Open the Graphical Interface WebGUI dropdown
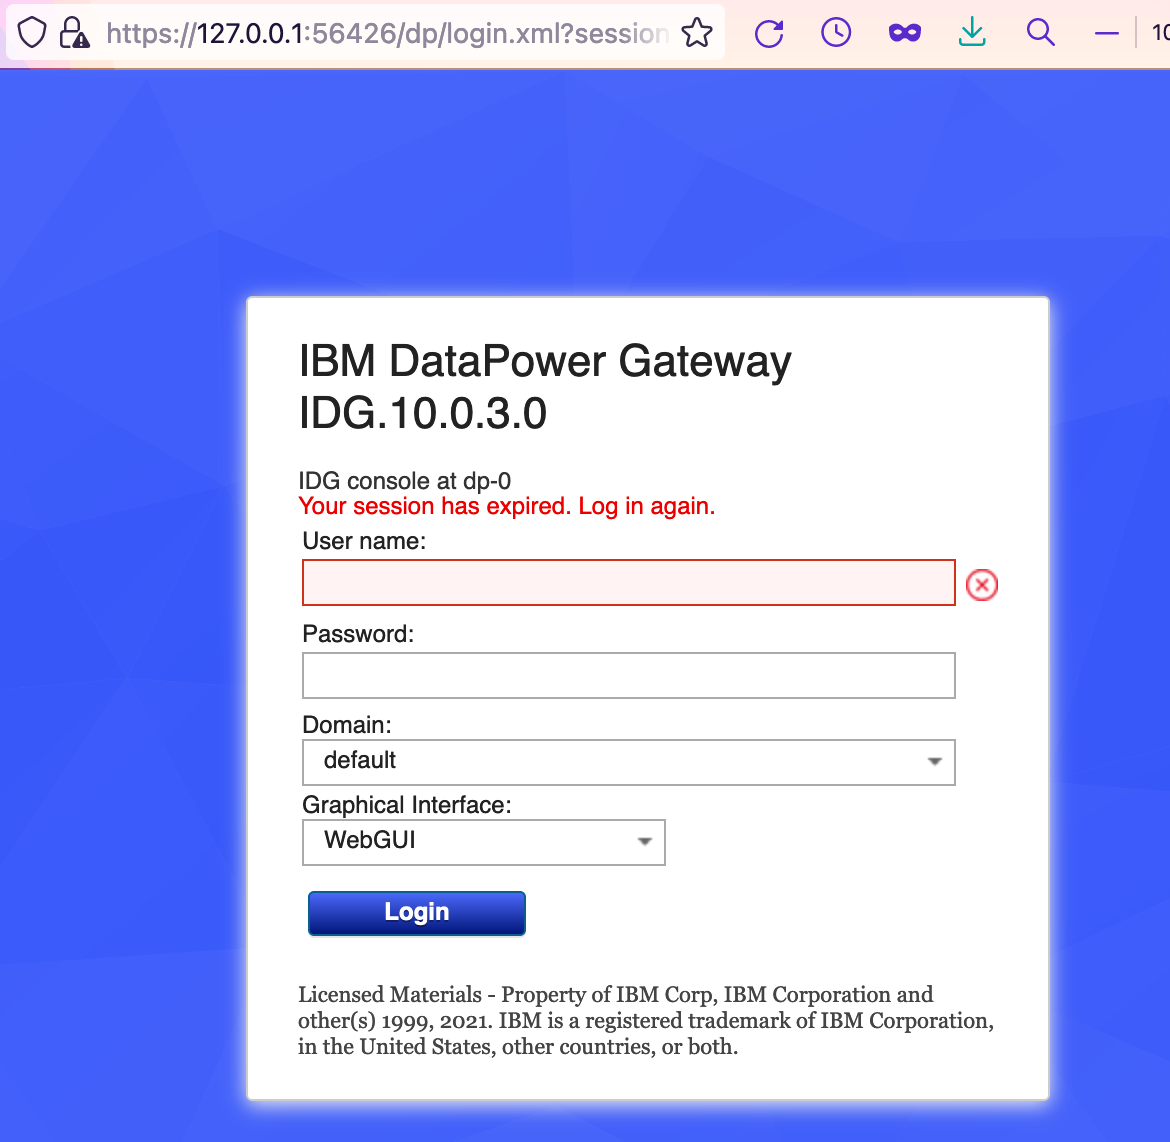The image size is (1170, 1142). coord(484,842)
